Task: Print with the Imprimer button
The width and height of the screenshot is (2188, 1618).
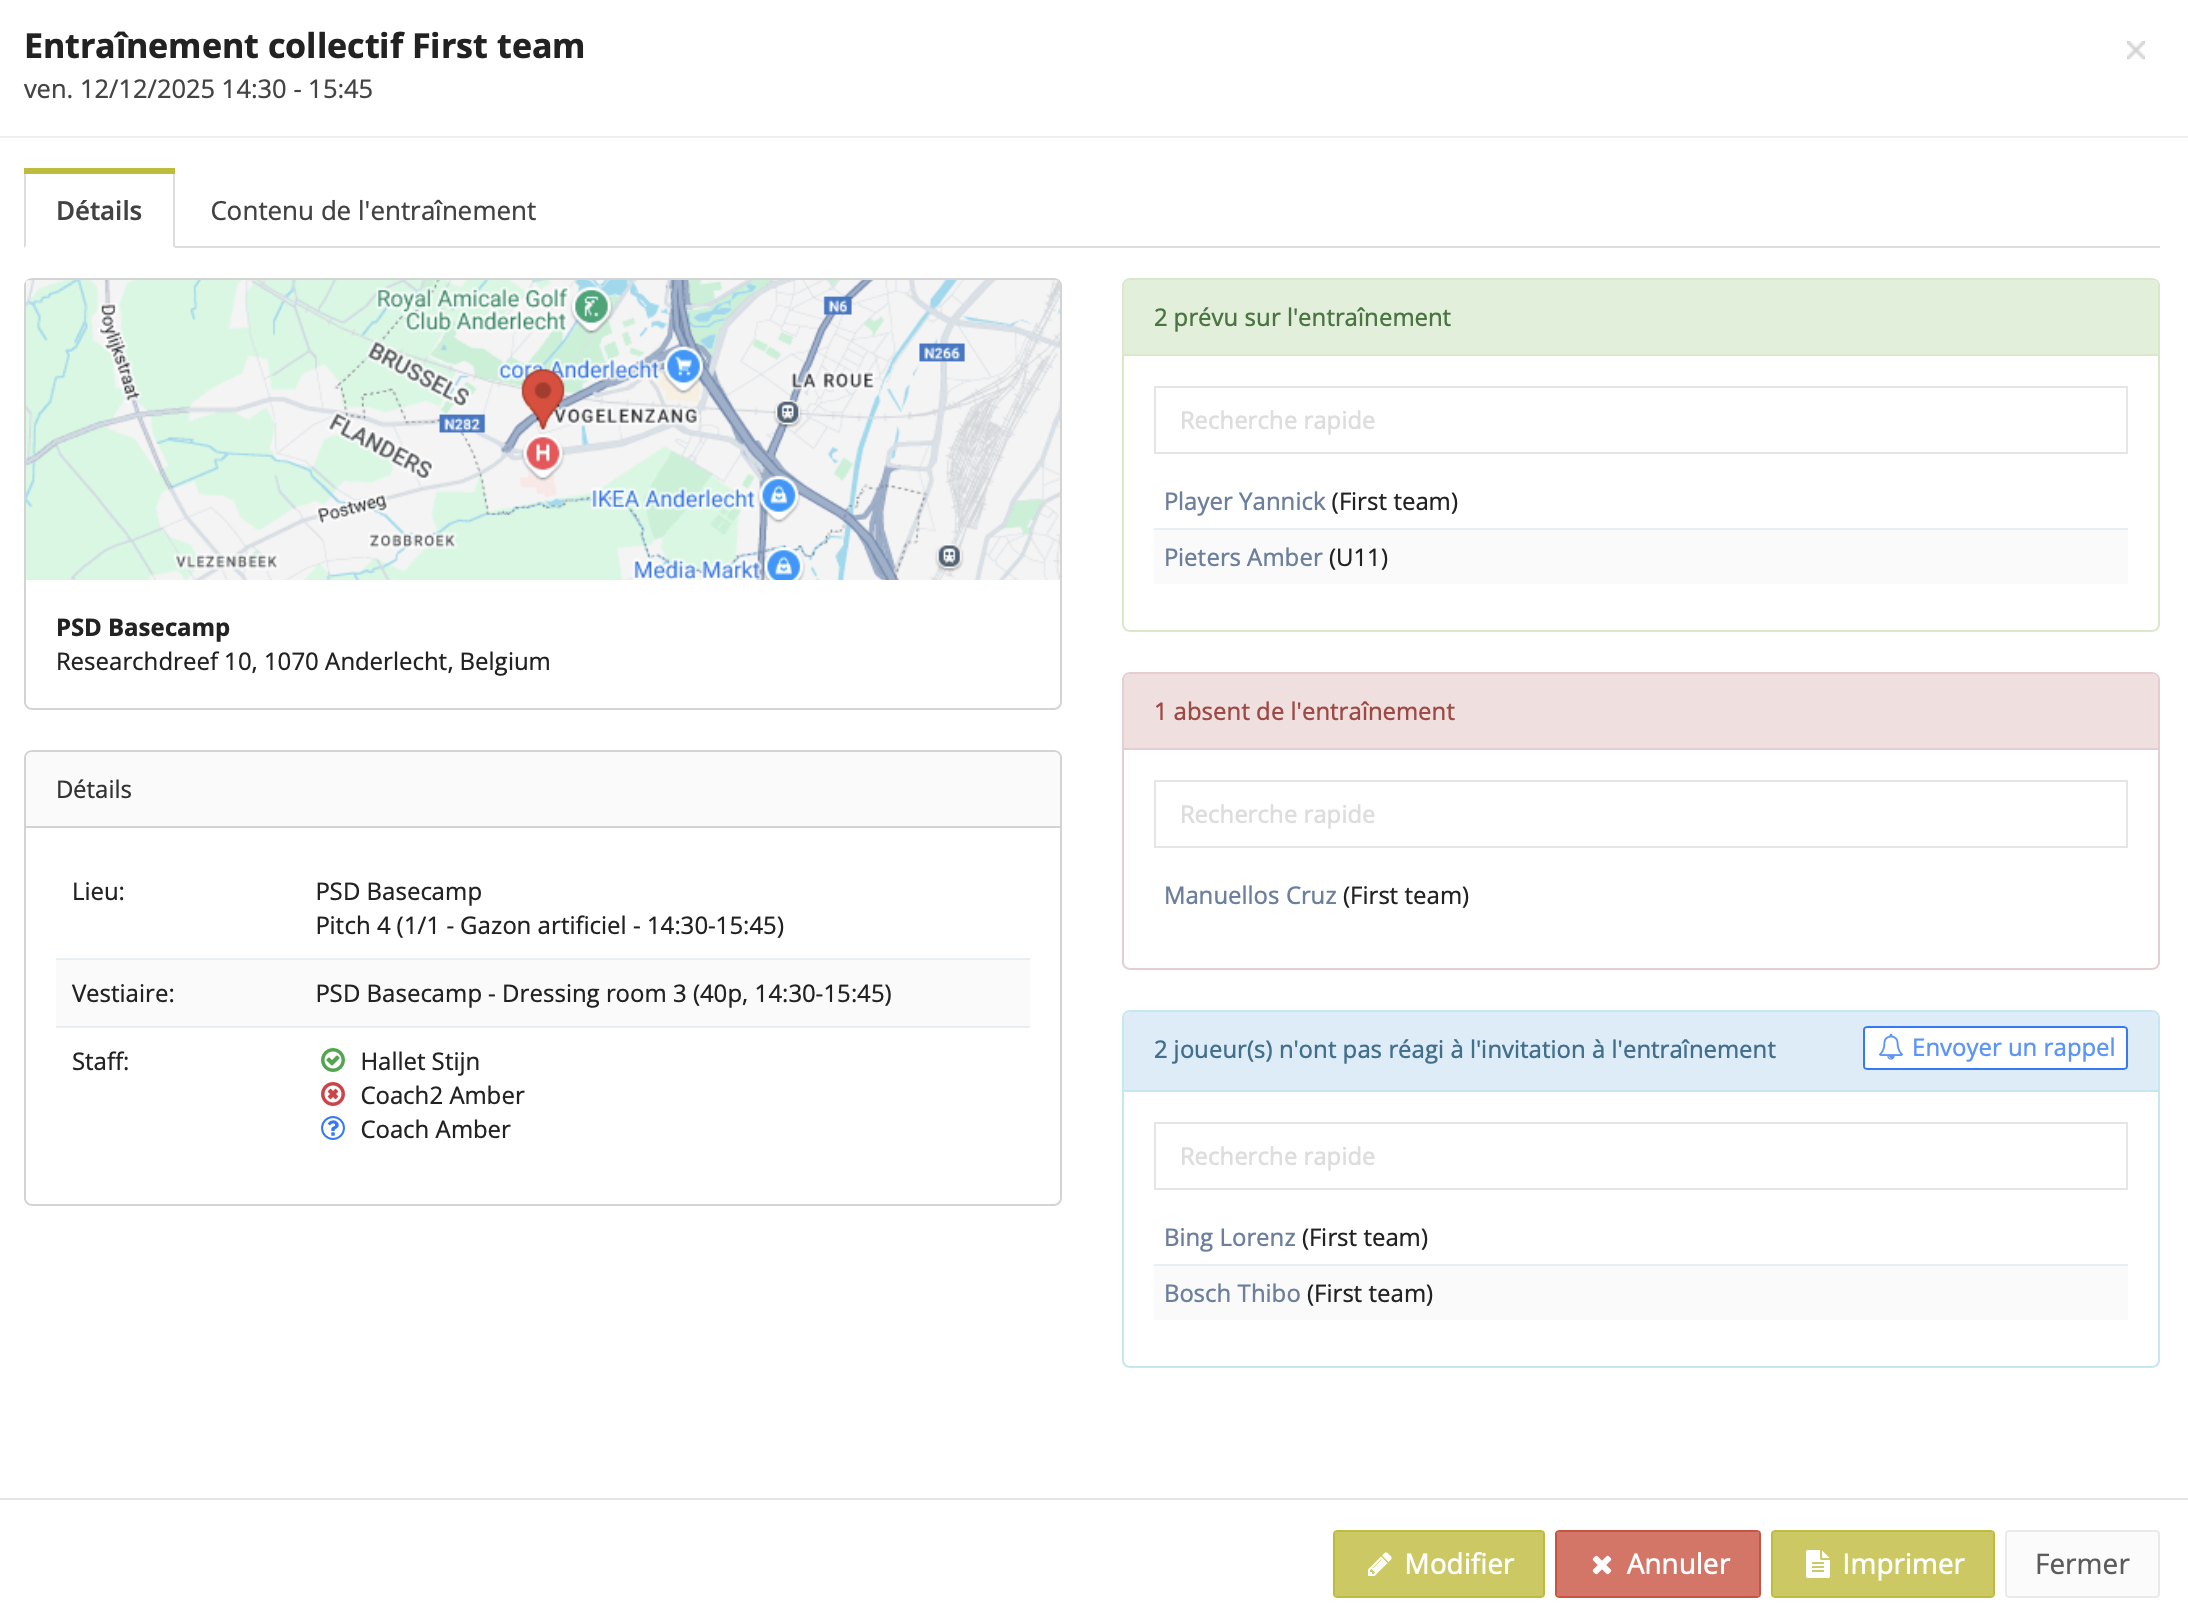Action: (1882, 1563)
